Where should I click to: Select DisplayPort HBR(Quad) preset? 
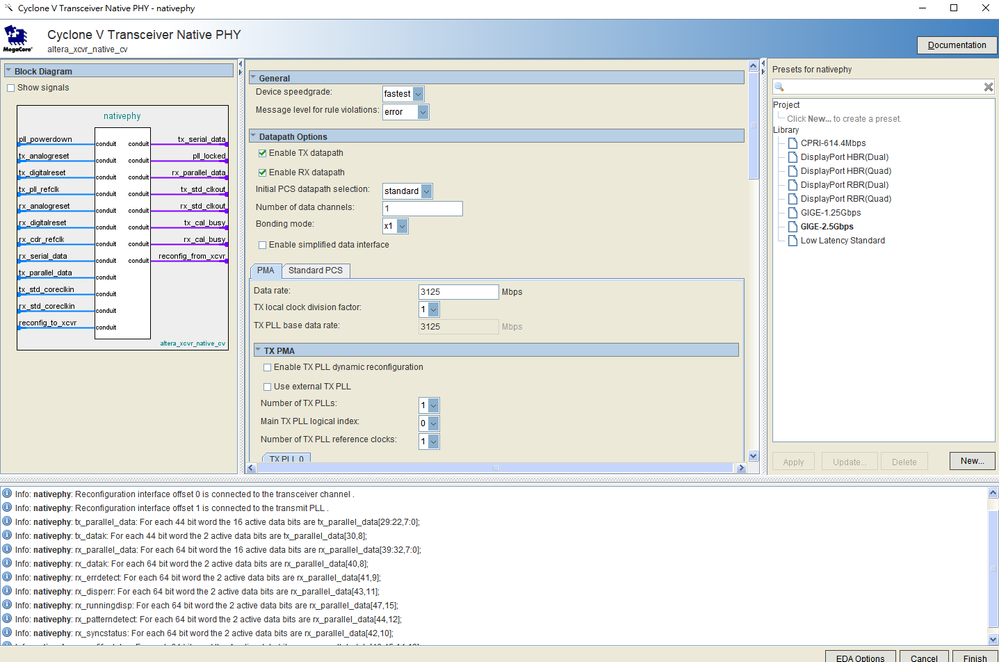[845, 171]
